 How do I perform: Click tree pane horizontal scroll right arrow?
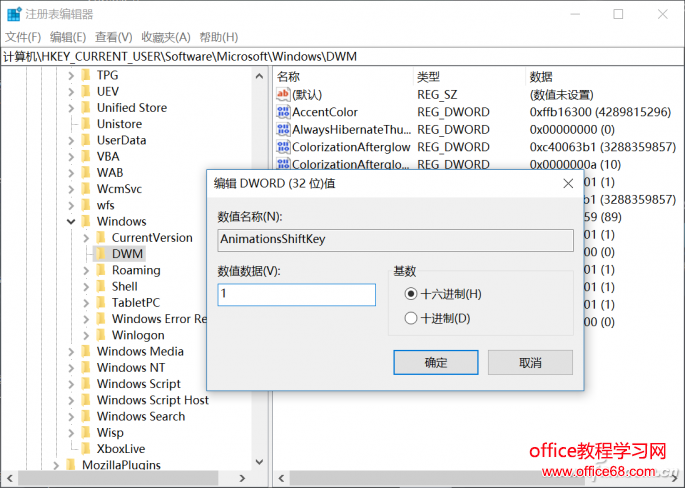click(x=242, y=478)
